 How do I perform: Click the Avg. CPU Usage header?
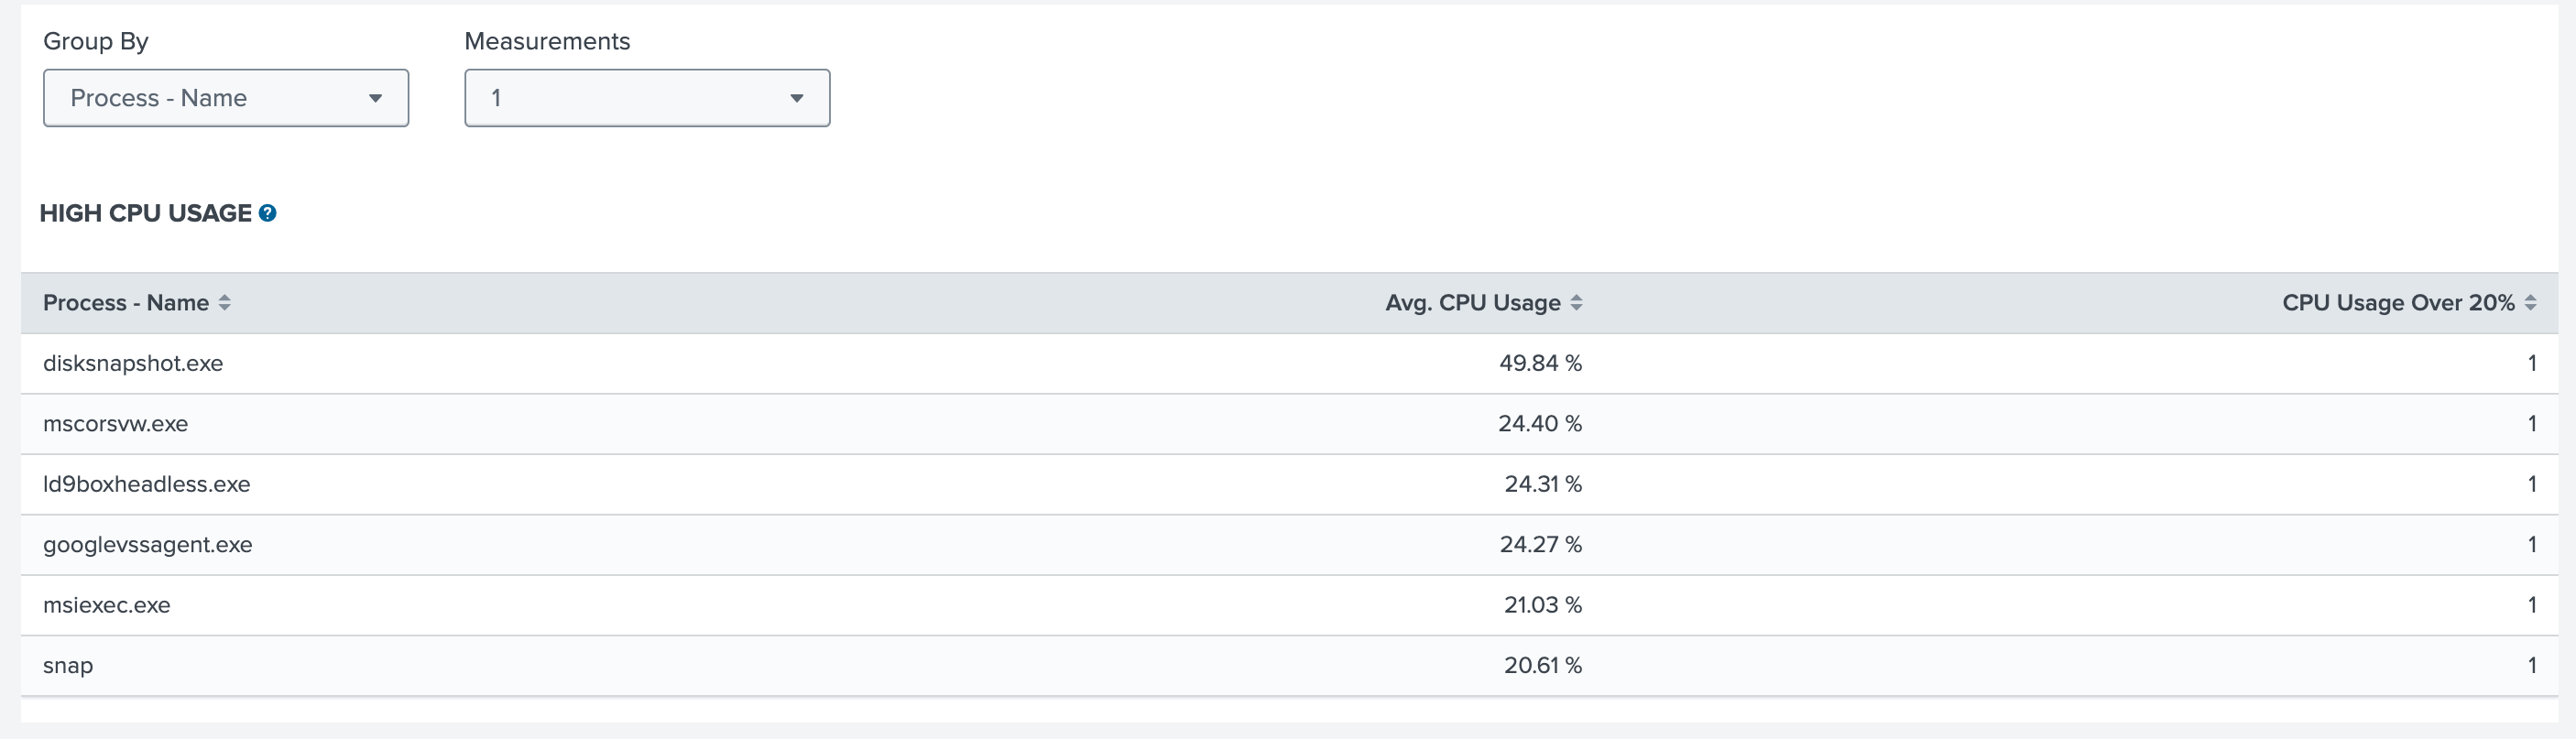[1472, 303]
